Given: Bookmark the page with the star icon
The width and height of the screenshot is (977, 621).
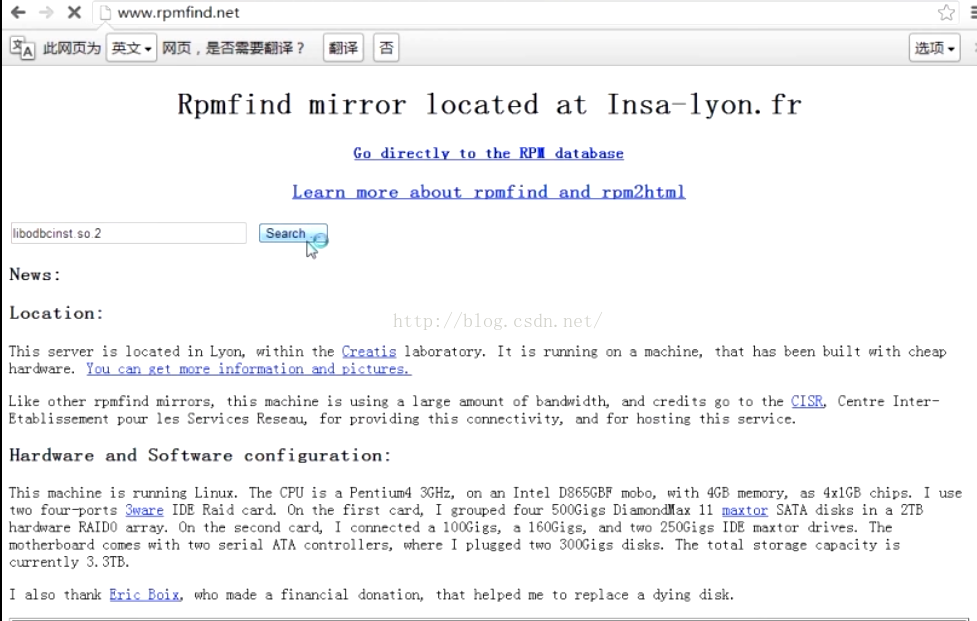Looking at the screenshot, I should tap(946, 12).
